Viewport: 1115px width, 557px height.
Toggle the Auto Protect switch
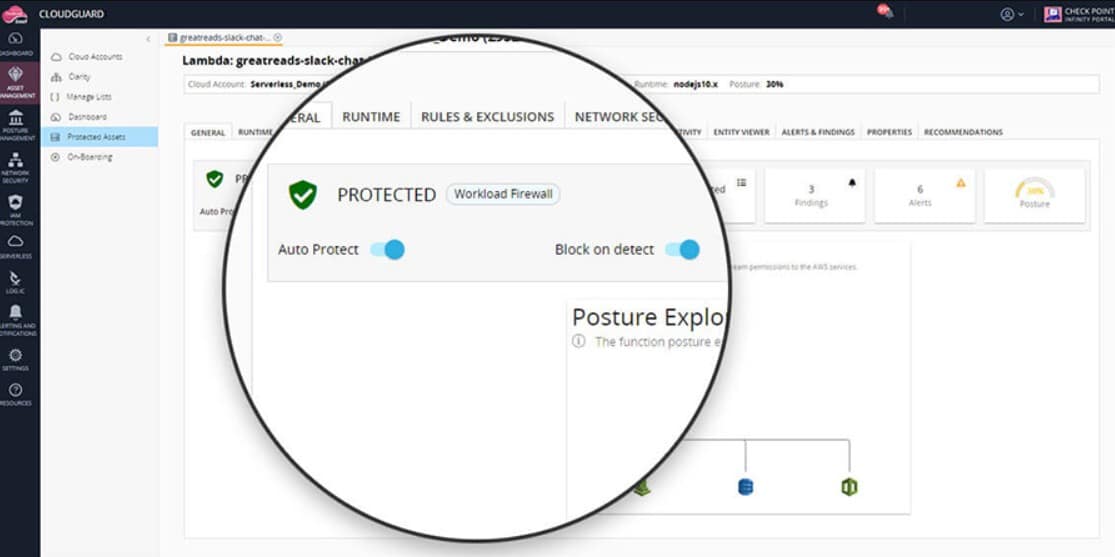[x=388, y=250]
